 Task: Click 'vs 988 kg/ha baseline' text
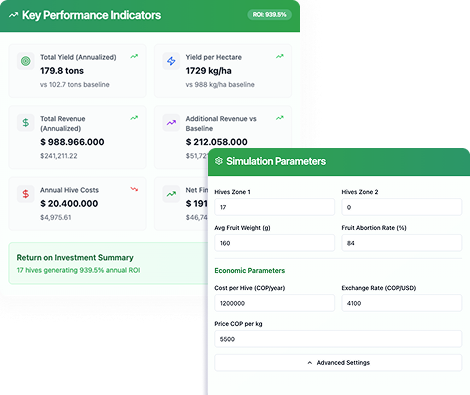(x=220, y=85)
